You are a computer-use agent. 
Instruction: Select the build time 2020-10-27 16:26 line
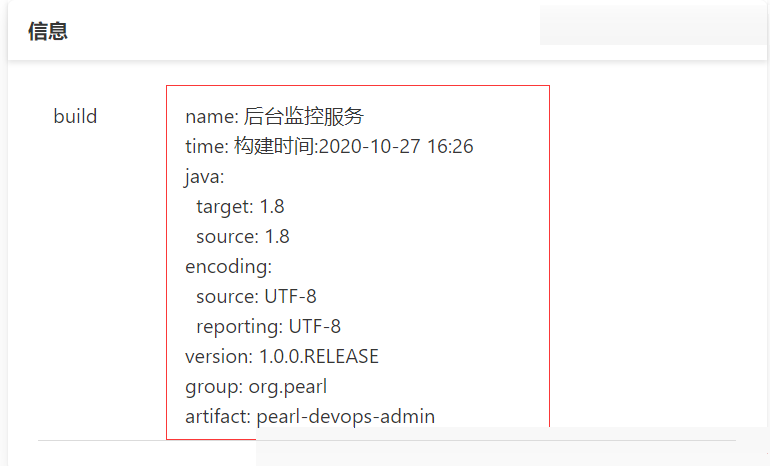(329, 146)
